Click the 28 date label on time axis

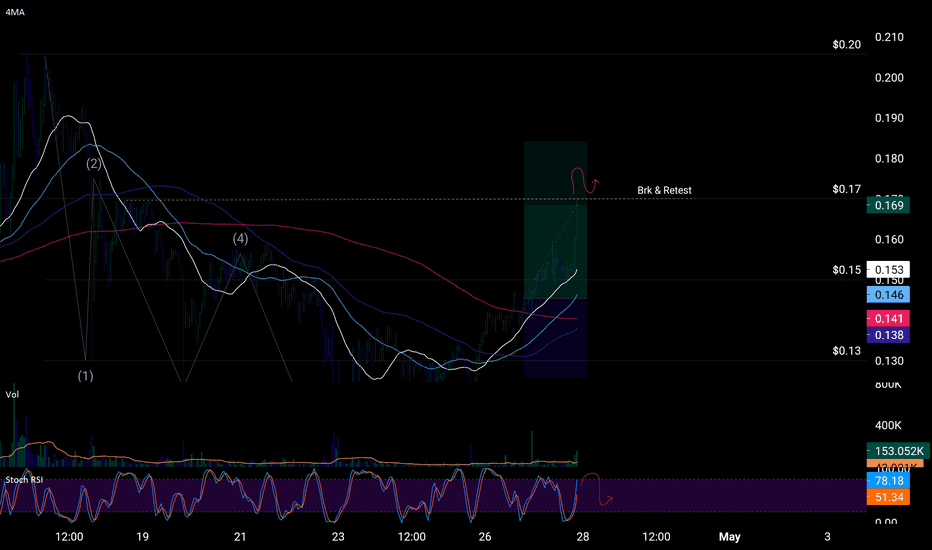tap(583, 536)
